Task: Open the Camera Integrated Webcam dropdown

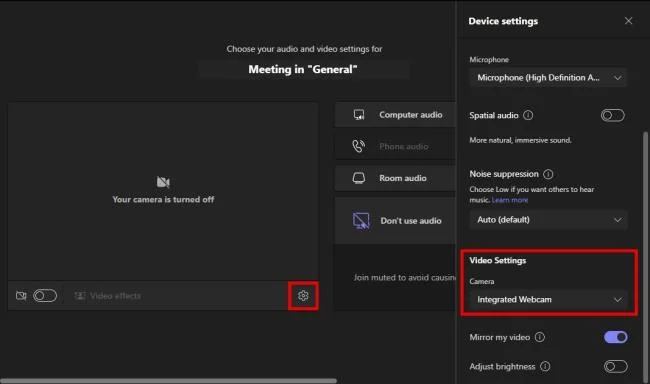Action: (x=548, y=299)
